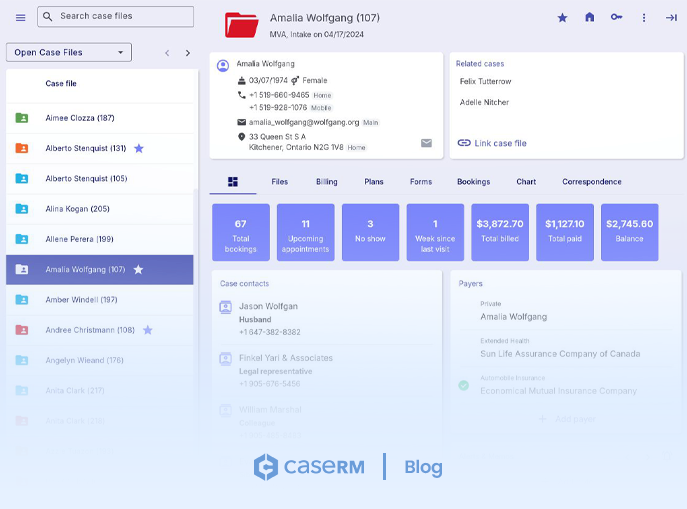
Task: Click contact icon for Jason Wolfgan
Action: (x=226, y=307)
